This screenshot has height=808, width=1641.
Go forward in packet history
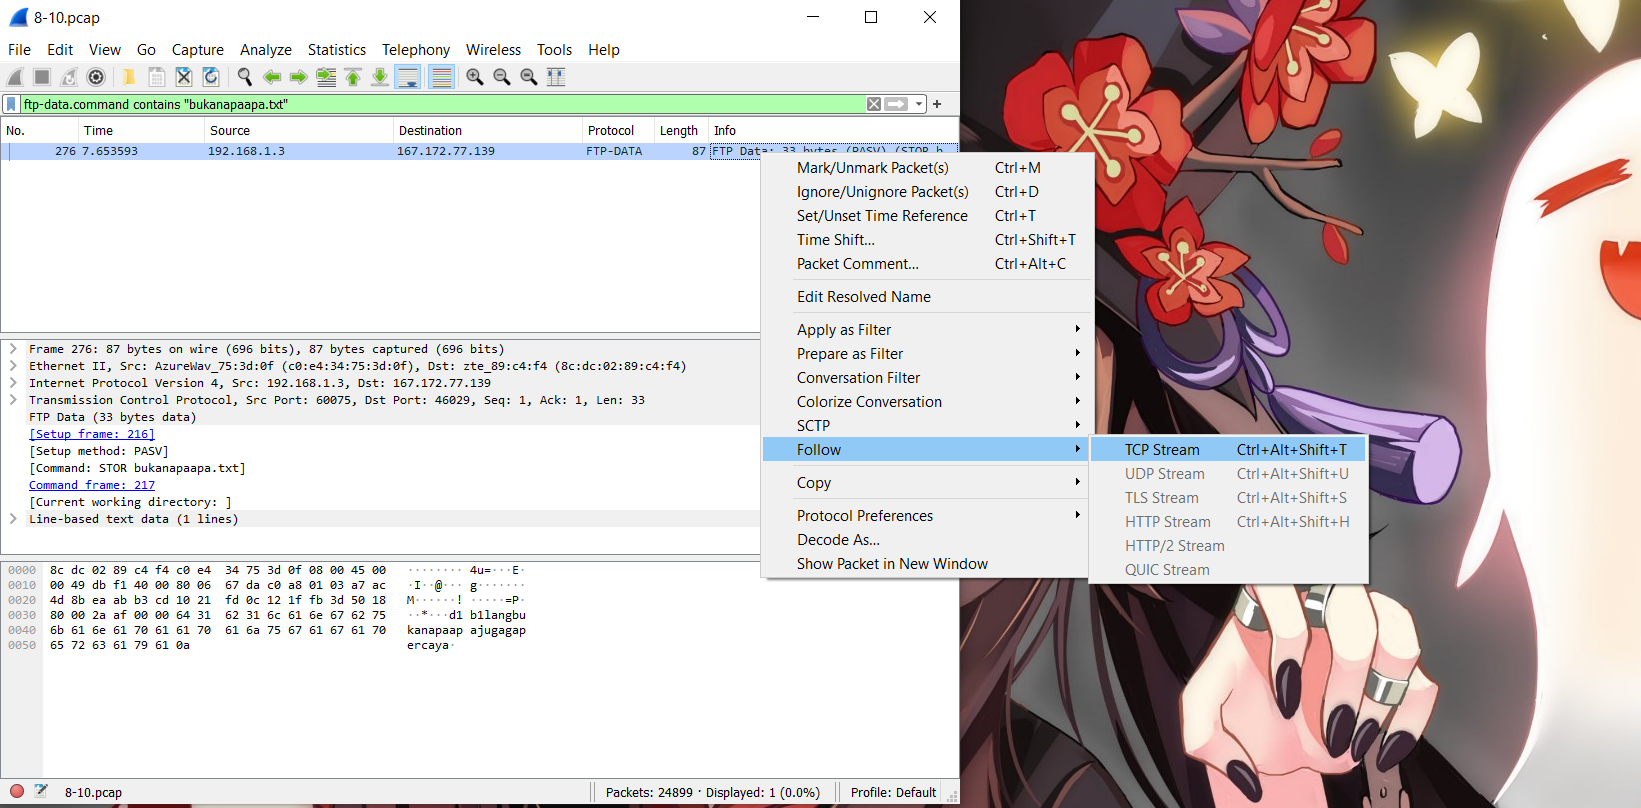(x=299, y=77)
